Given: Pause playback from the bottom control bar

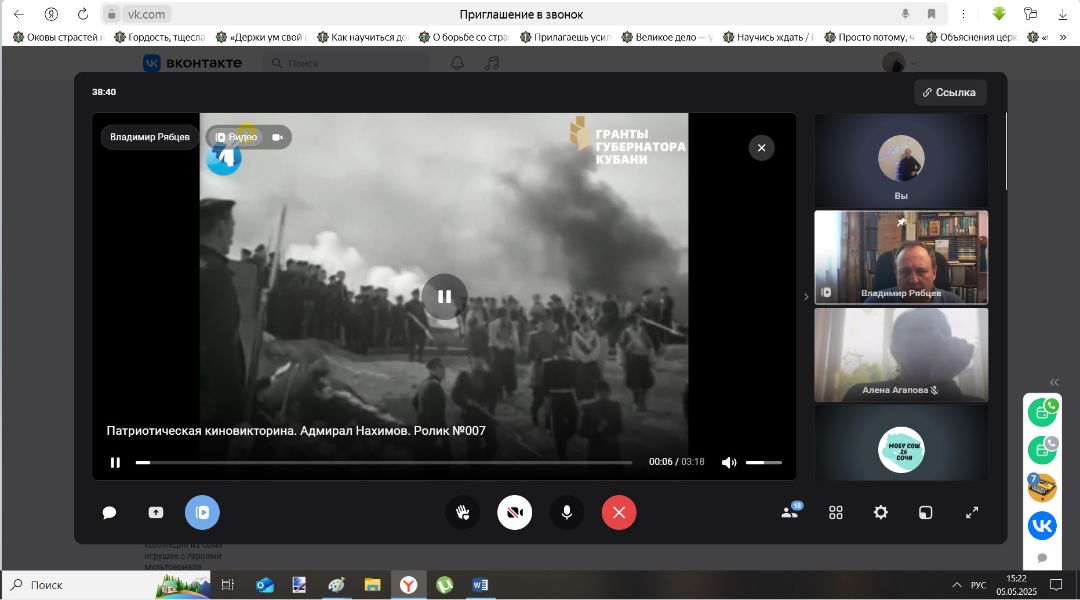Looking at the screenshot, I should [x=115, y=462].
